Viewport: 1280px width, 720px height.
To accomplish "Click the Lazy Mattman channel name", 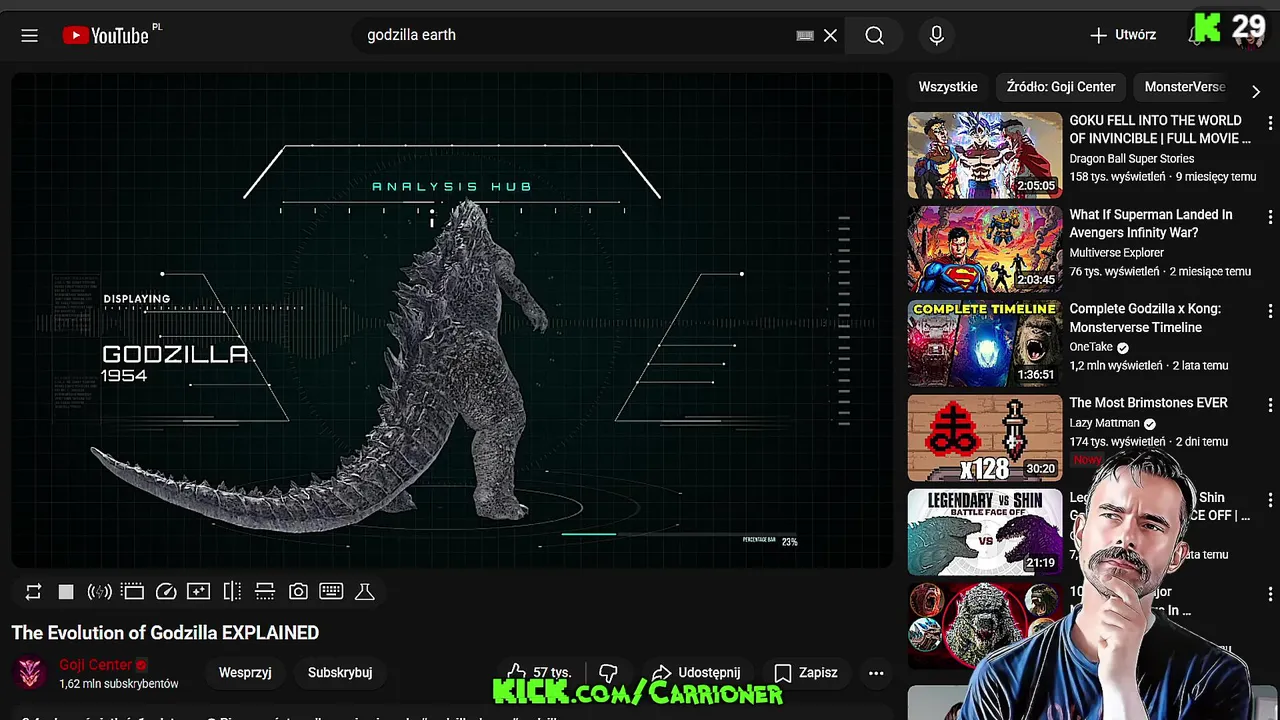I will coord(1104,423).
